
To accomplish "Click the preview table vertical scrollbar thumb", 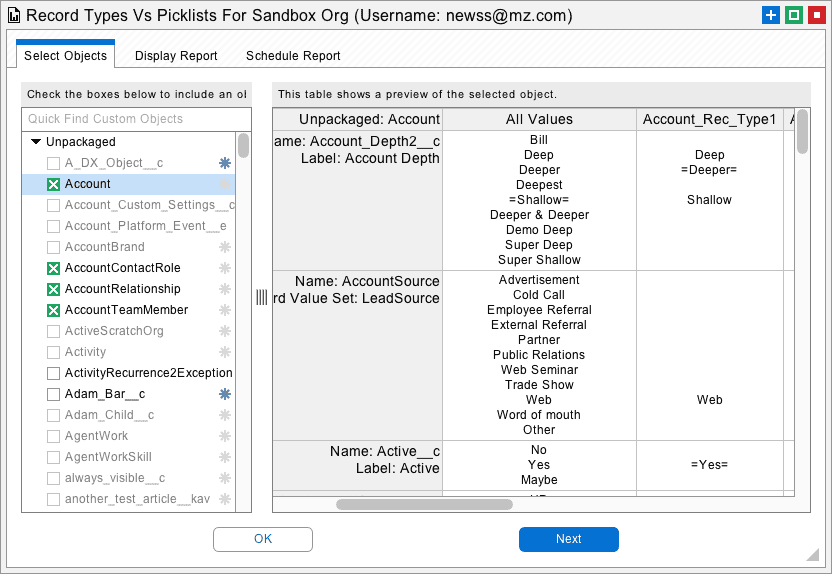I will pyautogui.click(x=802, y=132).
